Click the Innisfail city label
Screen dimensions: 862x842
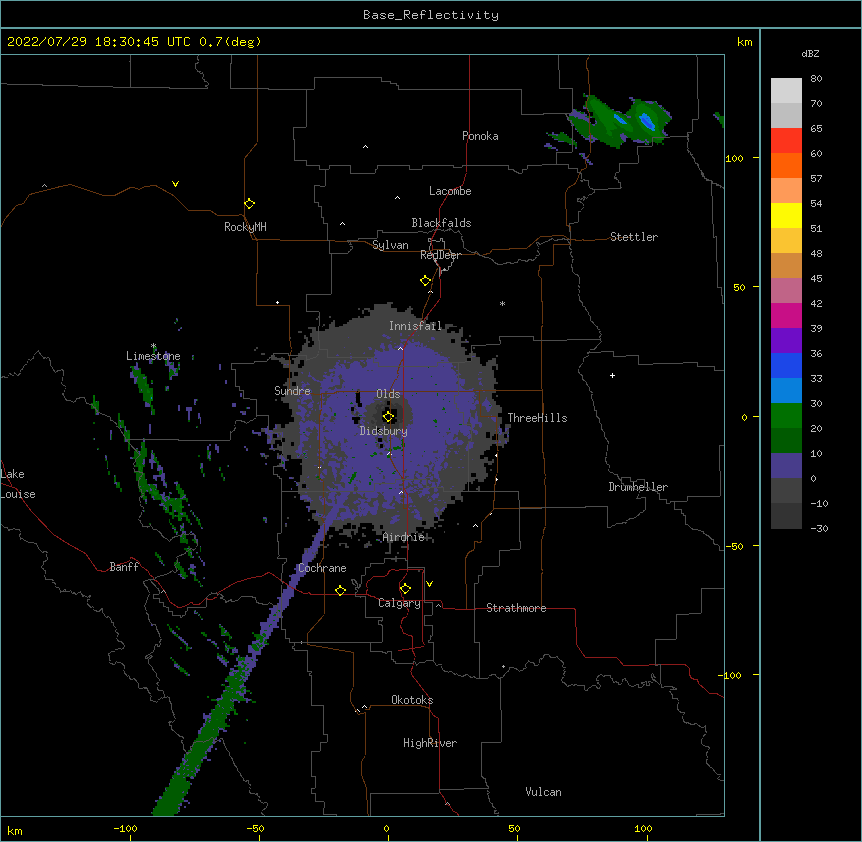point(415,326)
